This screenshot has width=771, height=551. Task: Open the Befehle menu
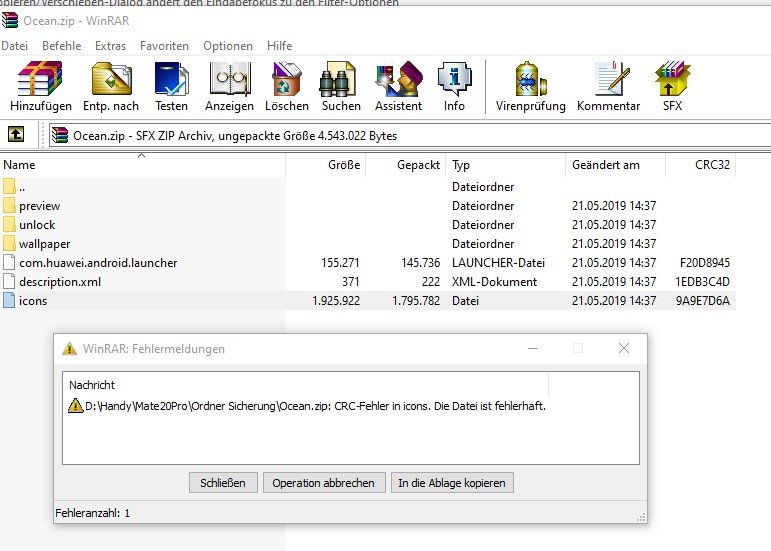61,46
